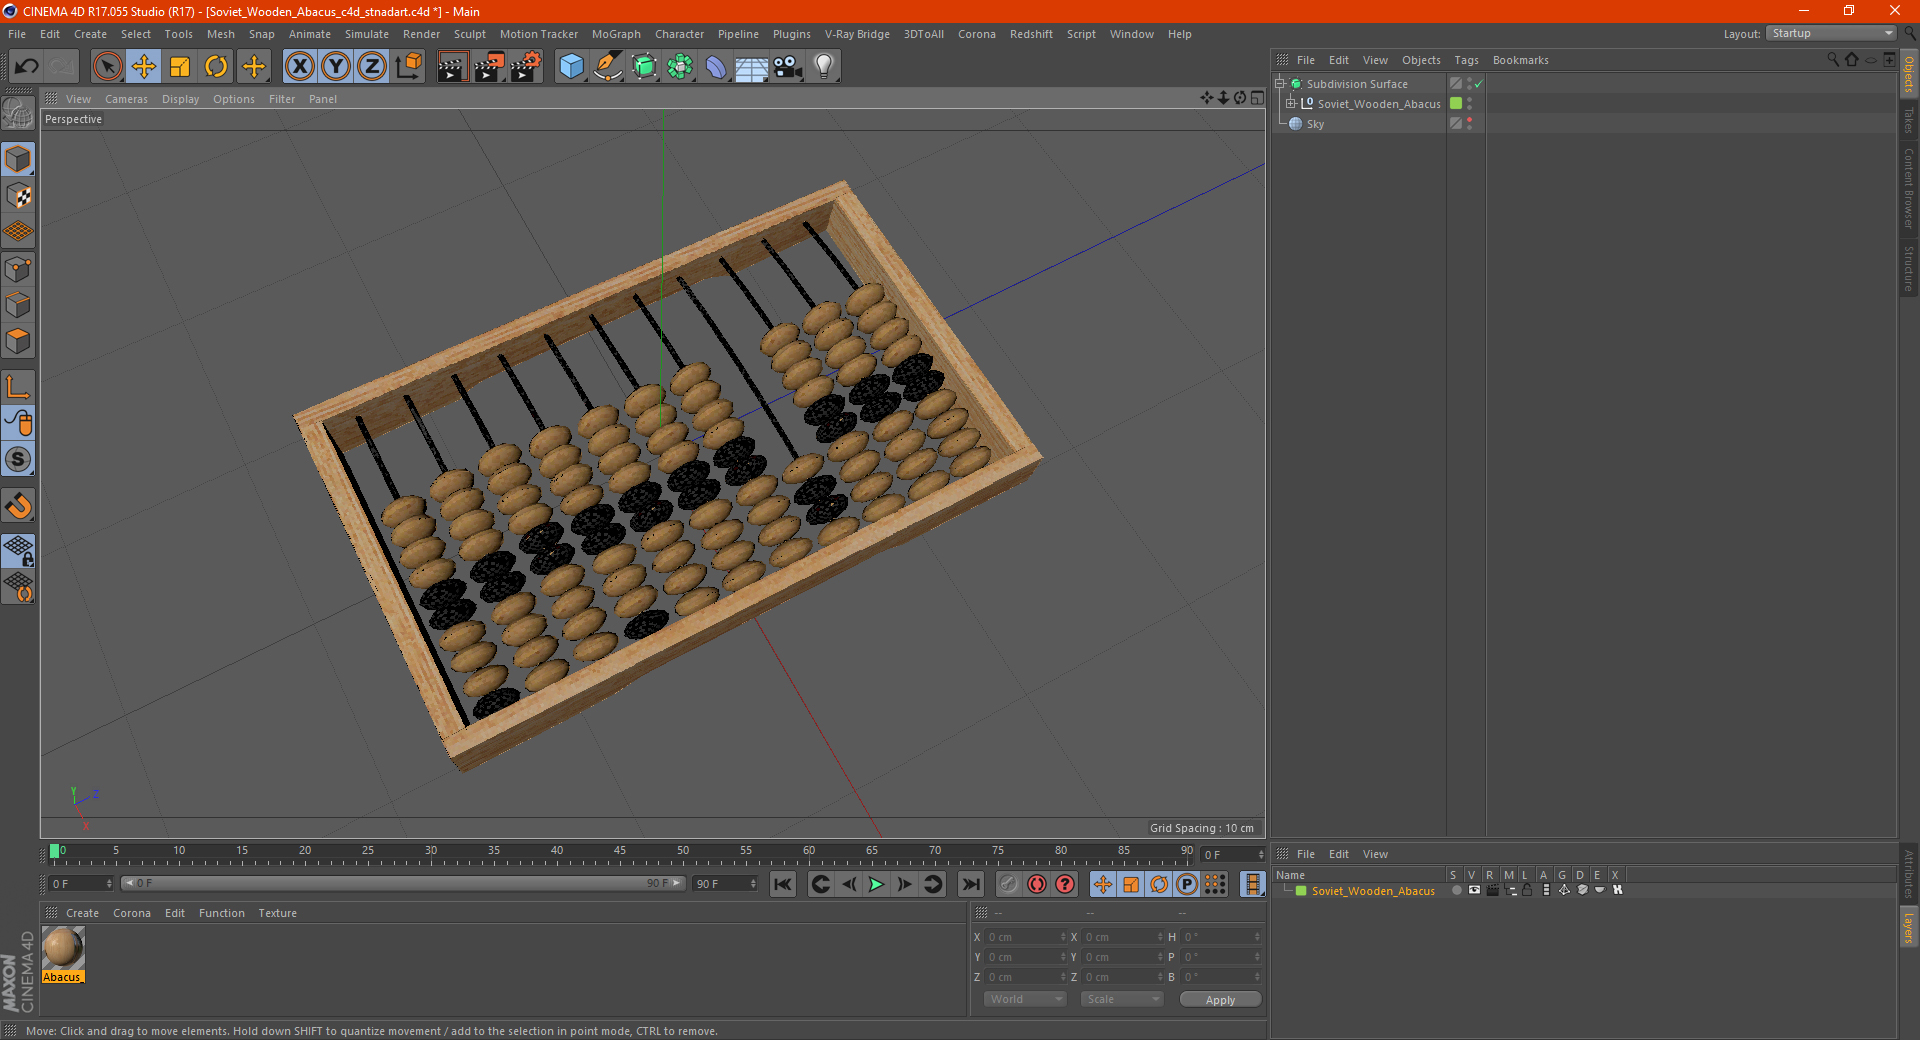Image resolution: width=1920 pixels, height=1040 pixels.
Task: Record active objects keyframe
Action: tap(1009, 884)
